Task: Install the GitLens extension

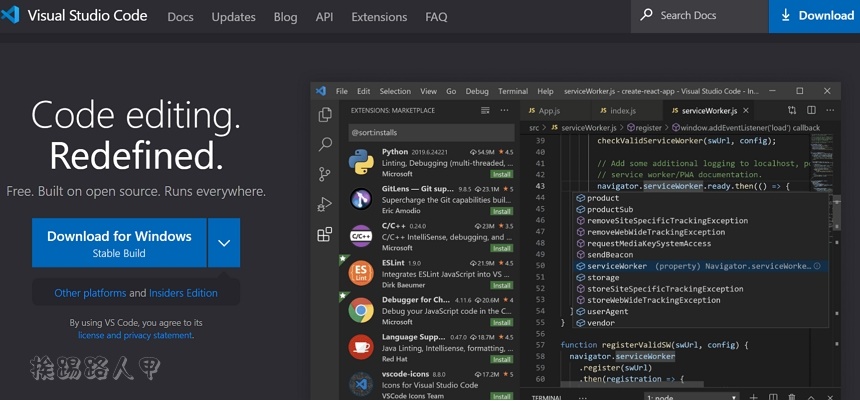Action: [501, 211]
